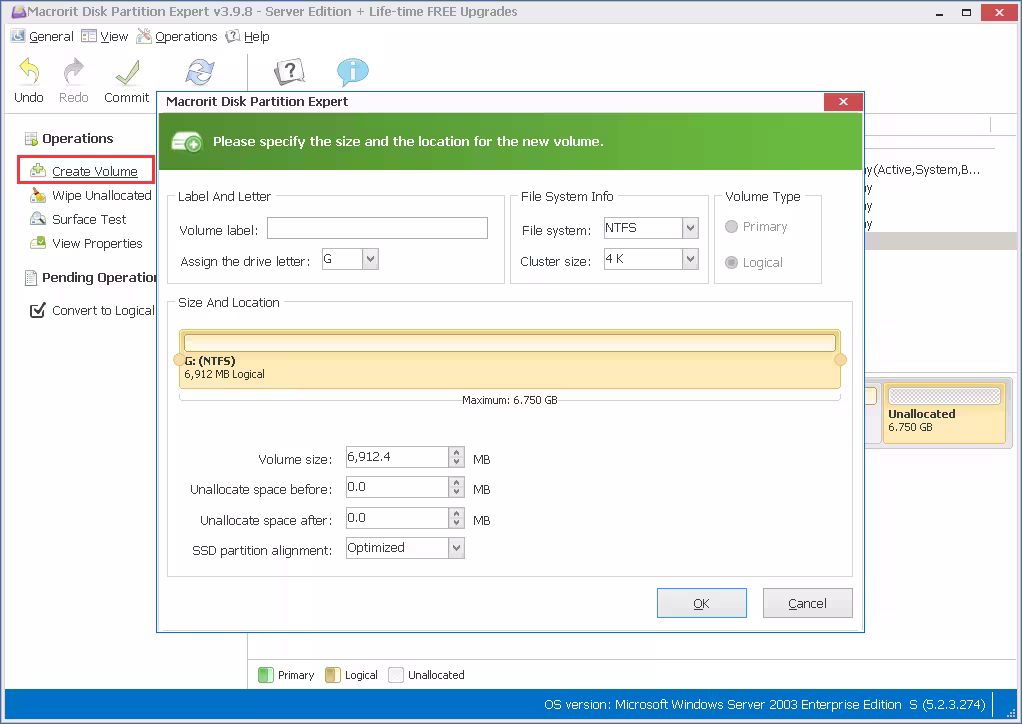Click the Volume size value field
Viewport: 1022px width, 724px height.
point(397,457)
